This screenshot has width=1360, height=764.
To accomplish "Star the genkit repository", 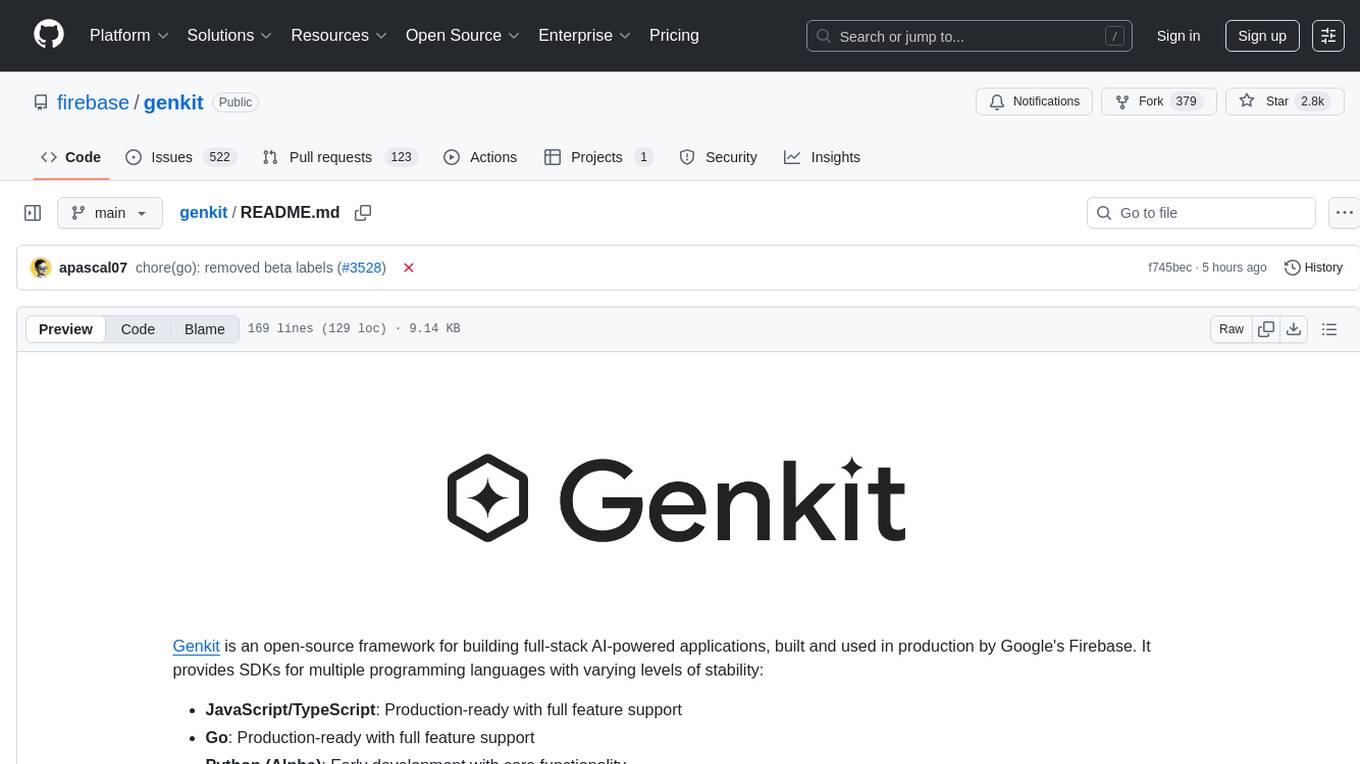I will 1284,101.
